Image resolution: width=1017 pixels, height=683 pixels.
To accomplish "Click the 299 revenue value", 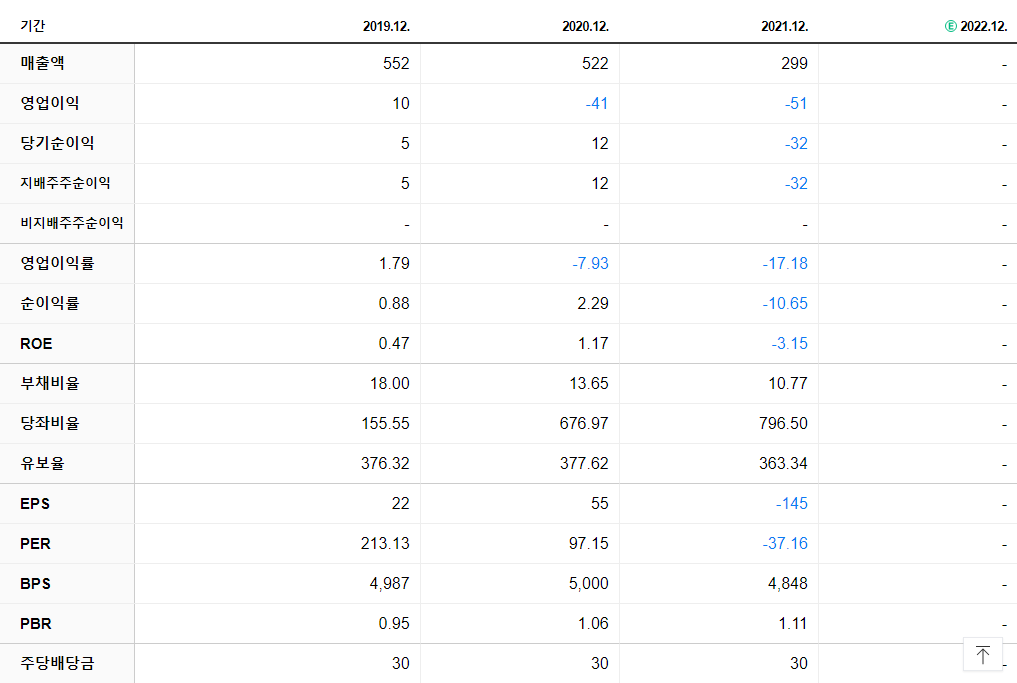I will pos(795,64).
